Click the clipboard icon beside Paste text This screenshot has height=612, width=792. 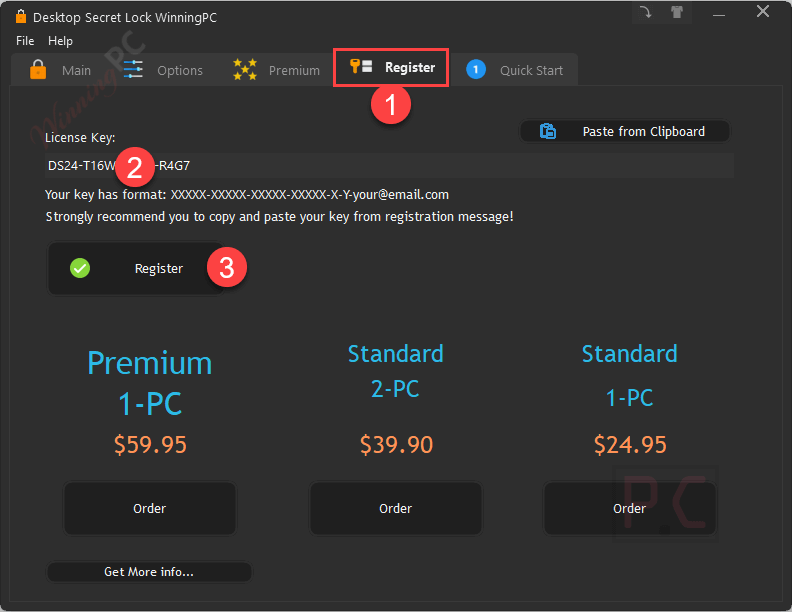548,131
